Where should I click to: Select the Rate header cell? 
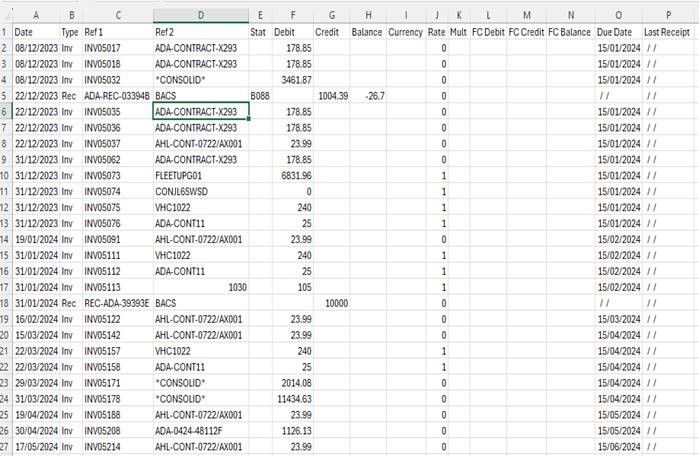pos(436,32)
